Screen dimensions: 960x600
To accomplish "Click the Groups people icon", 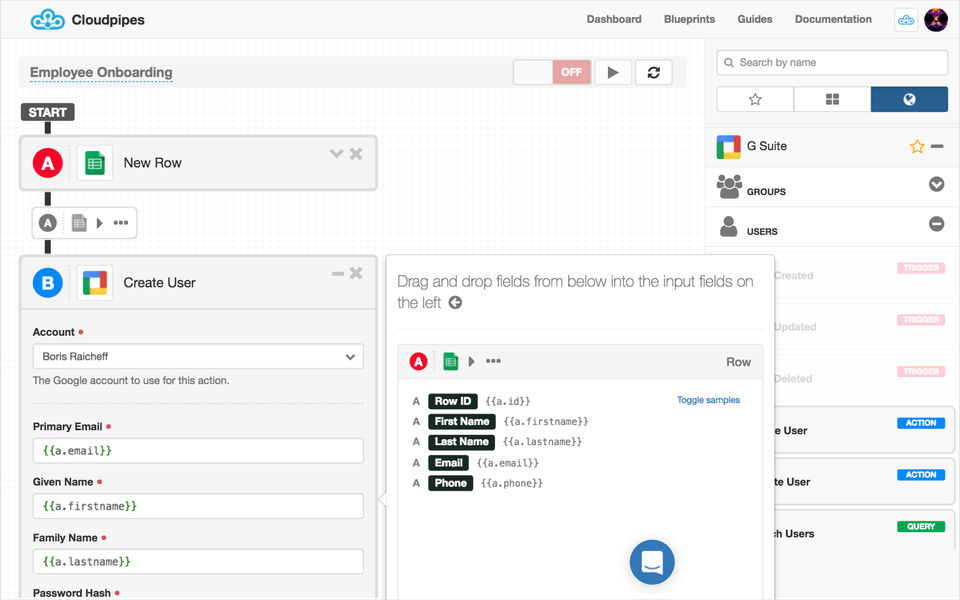I will tap(729, 187).
